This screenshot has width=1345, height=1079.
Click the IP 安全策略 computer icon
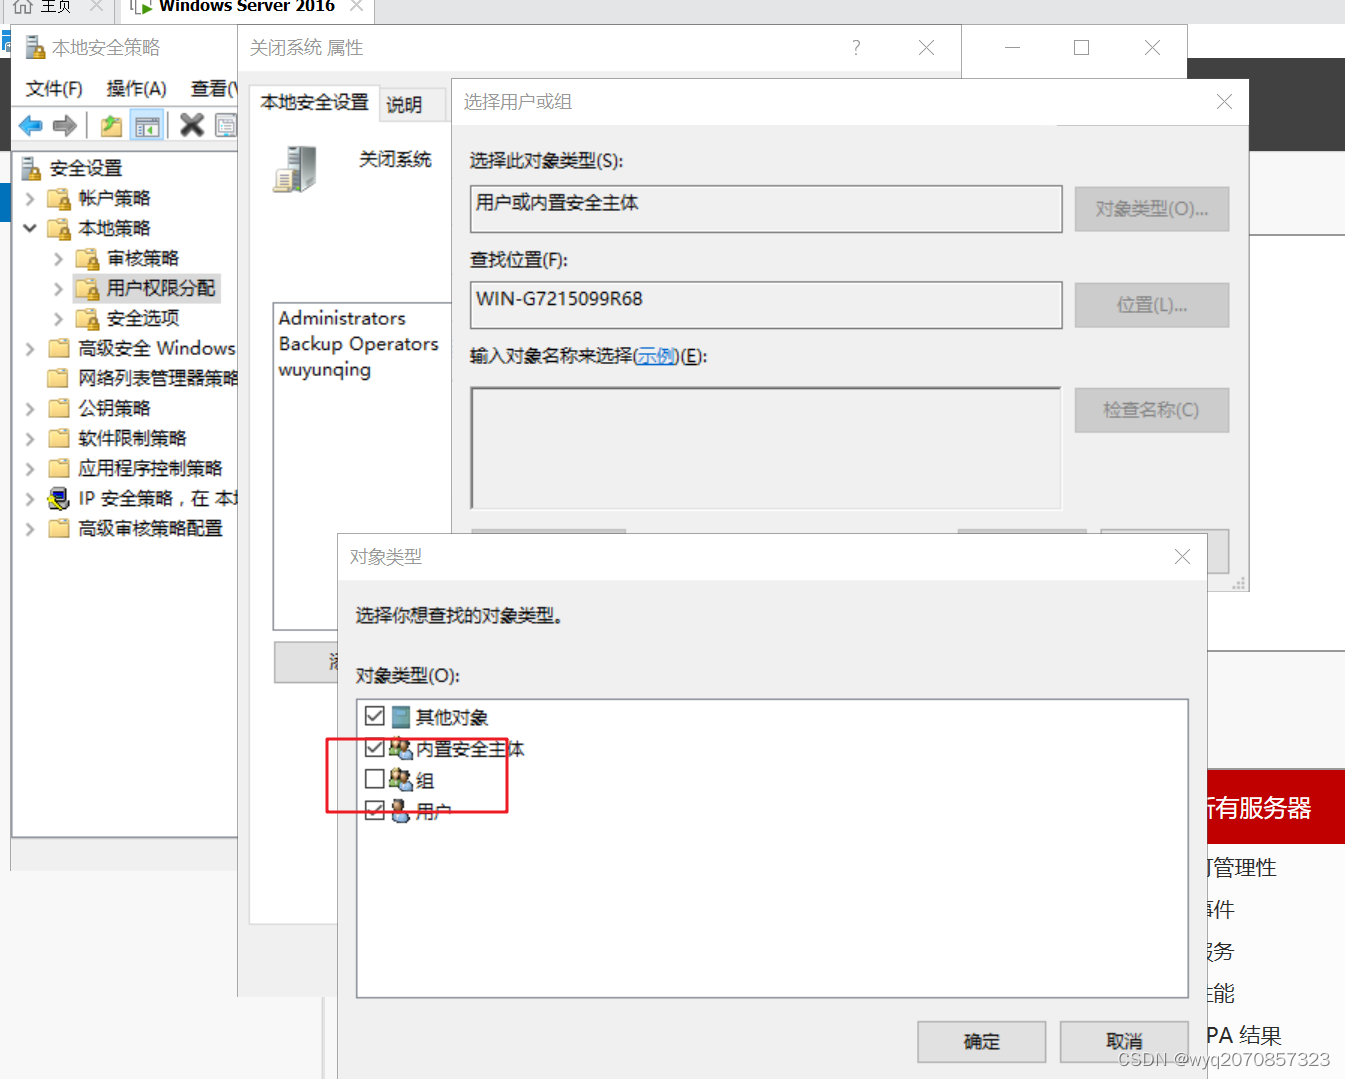point(57,498)
